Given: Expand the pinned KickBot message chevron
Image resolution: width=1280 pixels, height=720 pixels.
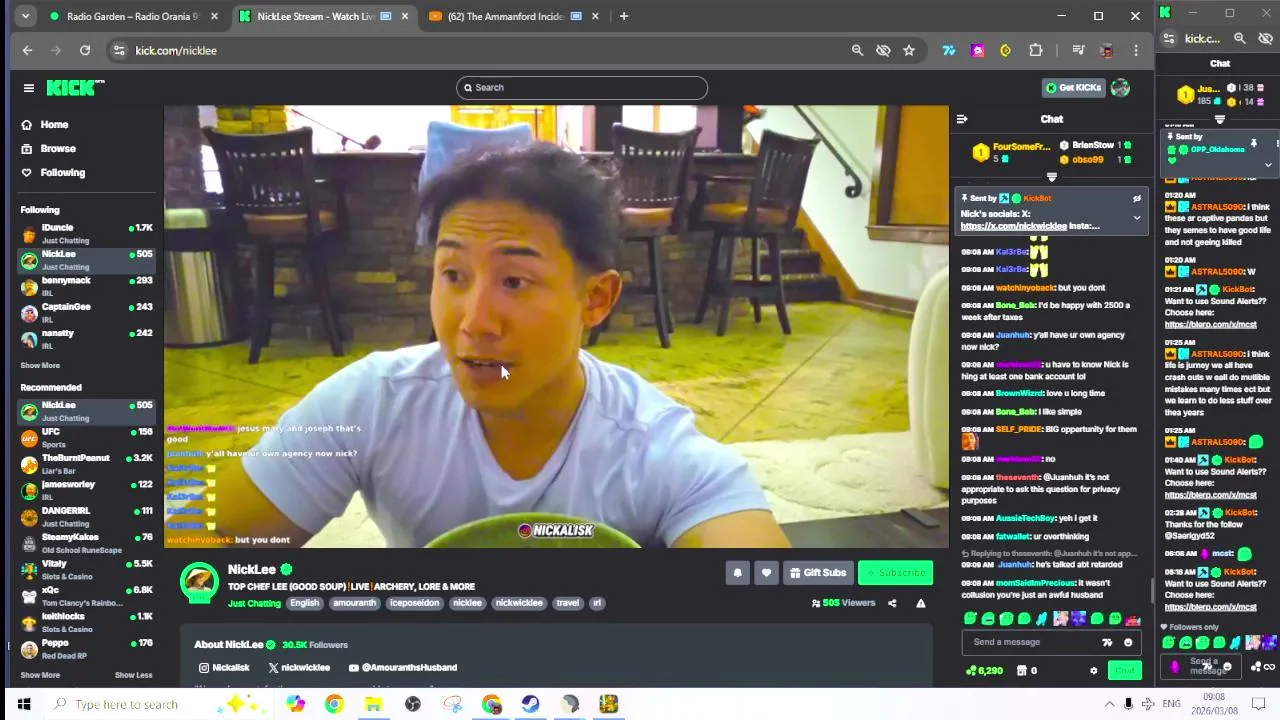Looking at the screenshot, I should 1137,217.
